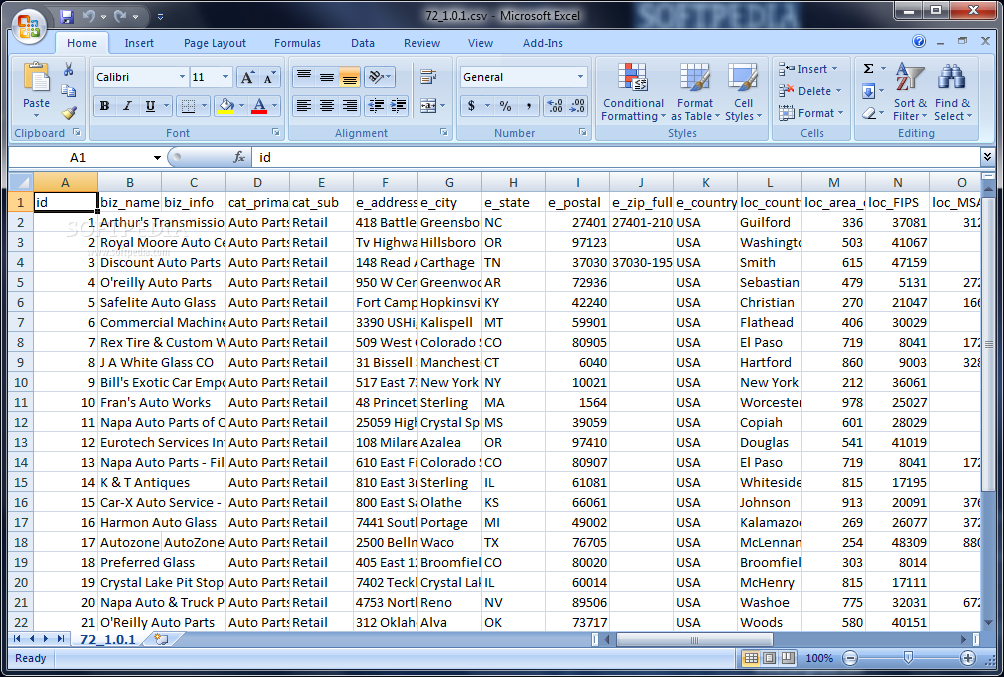Increase font size with Grow Font

tap(247, 77)
